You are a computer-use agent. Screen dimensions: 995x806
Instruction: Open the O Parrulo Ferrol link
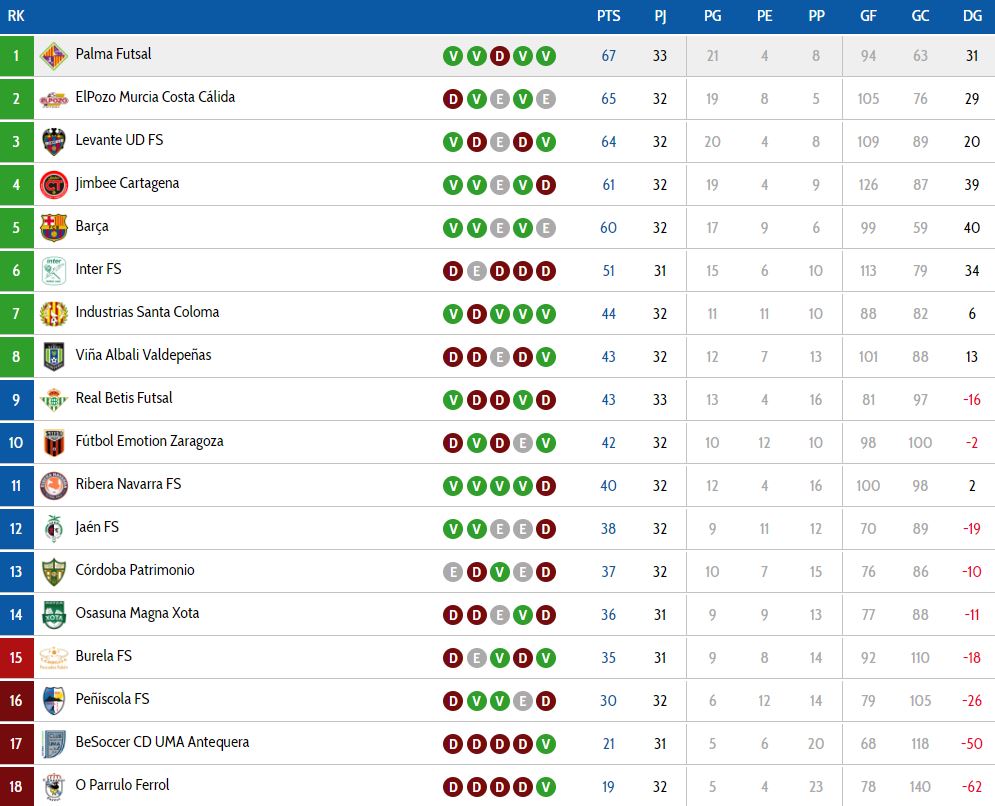click(122, 785)
